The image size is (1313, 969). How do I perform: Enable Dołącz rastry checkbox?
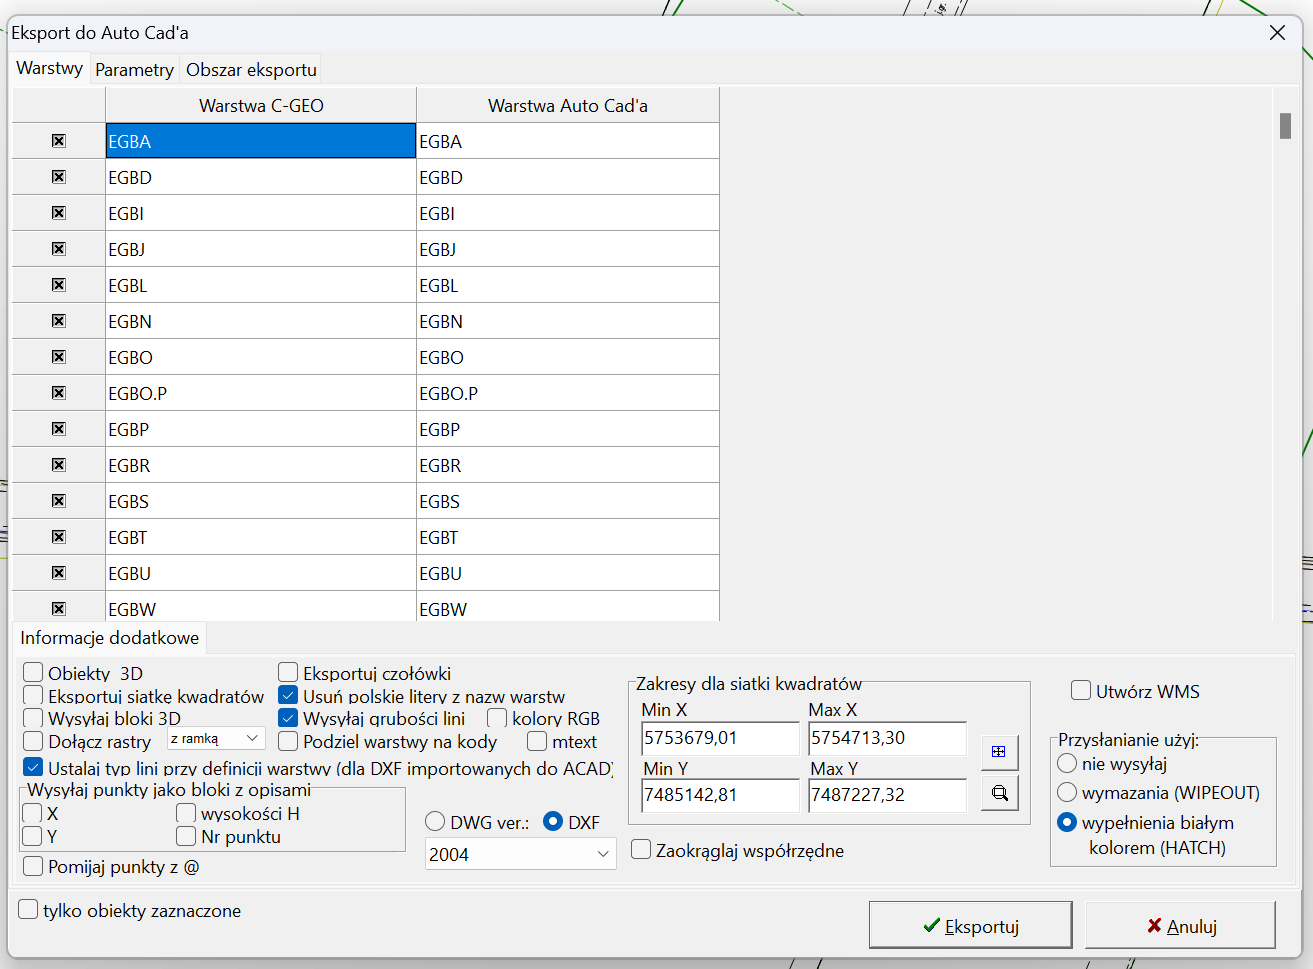point(33,741)
